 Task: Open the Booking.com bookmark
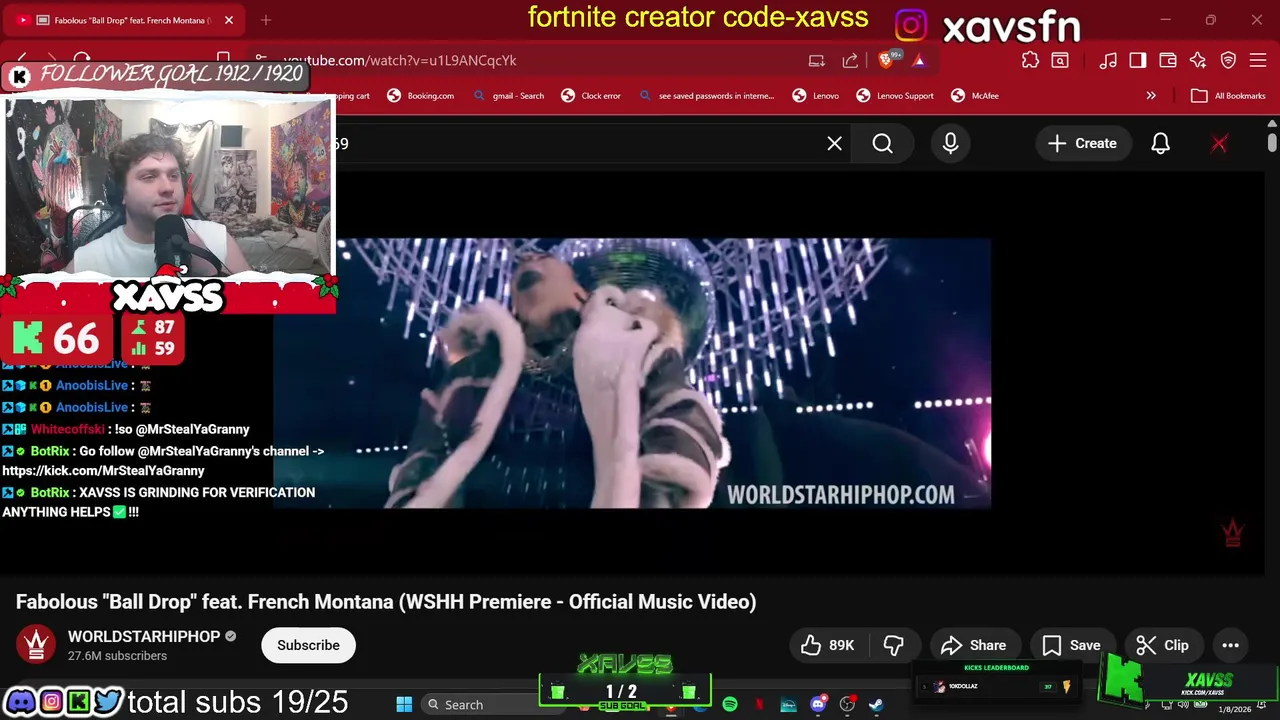(420, 96)
